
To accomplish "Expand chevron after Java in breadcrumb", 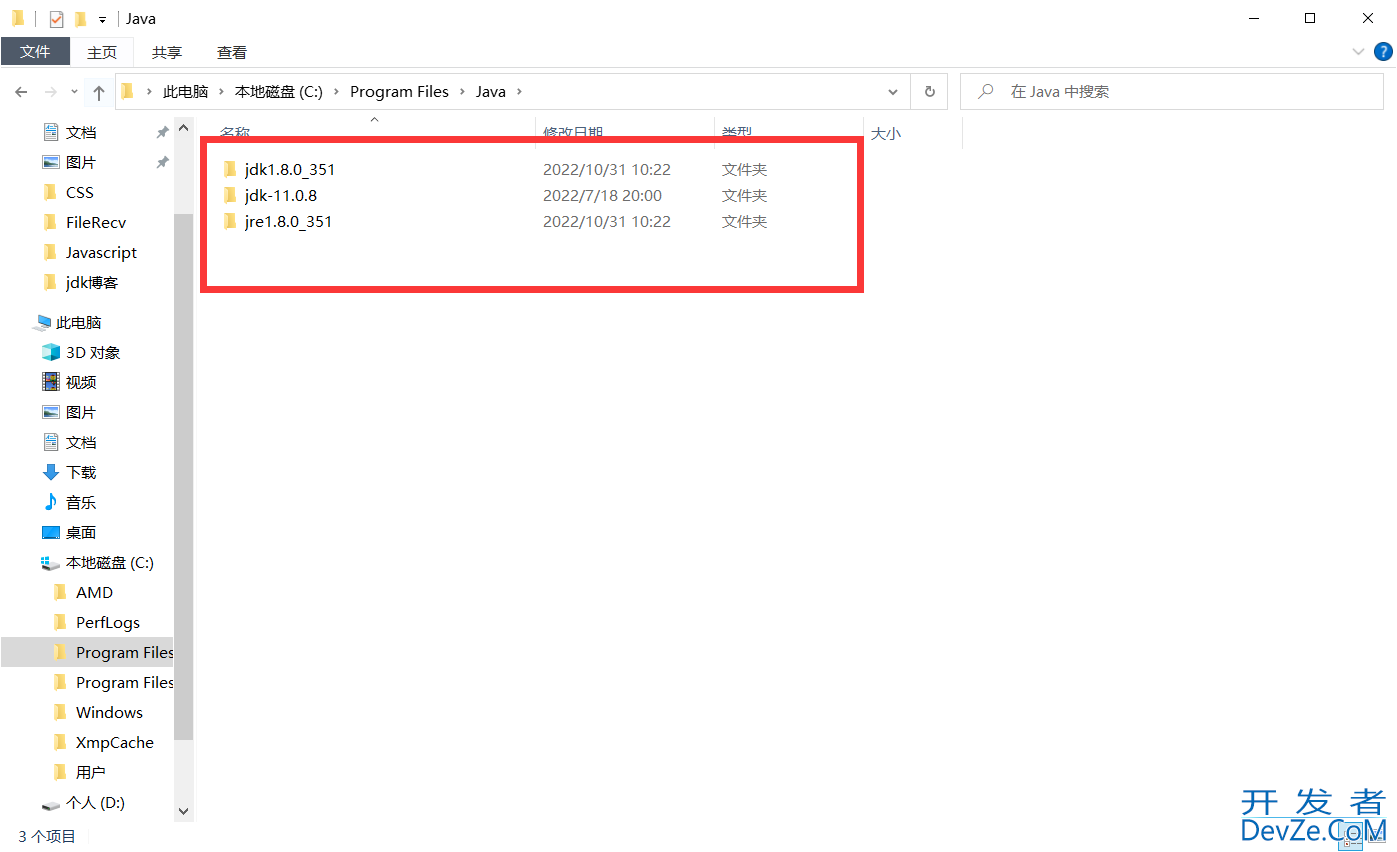I will (x=519, y=91).
